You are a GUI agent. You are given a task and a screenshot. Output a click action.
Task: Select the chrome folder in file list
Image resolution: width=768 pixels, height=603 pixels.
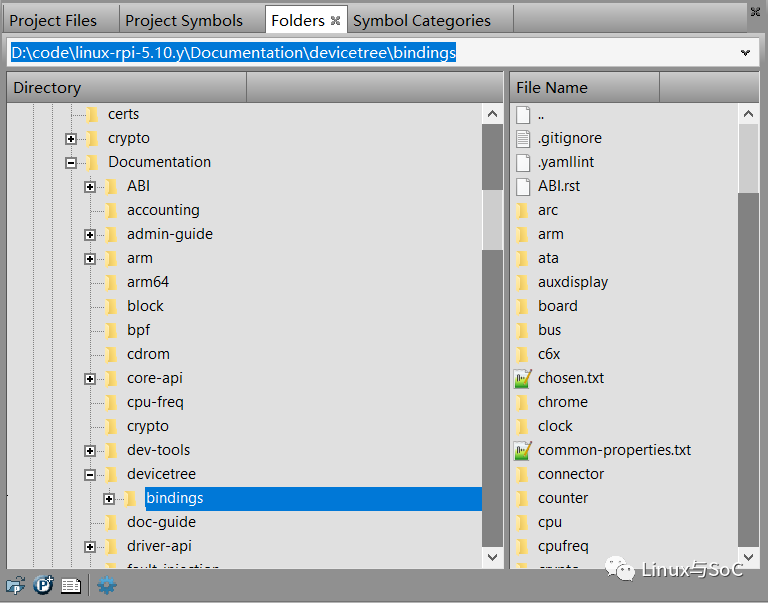click(563, 402)
